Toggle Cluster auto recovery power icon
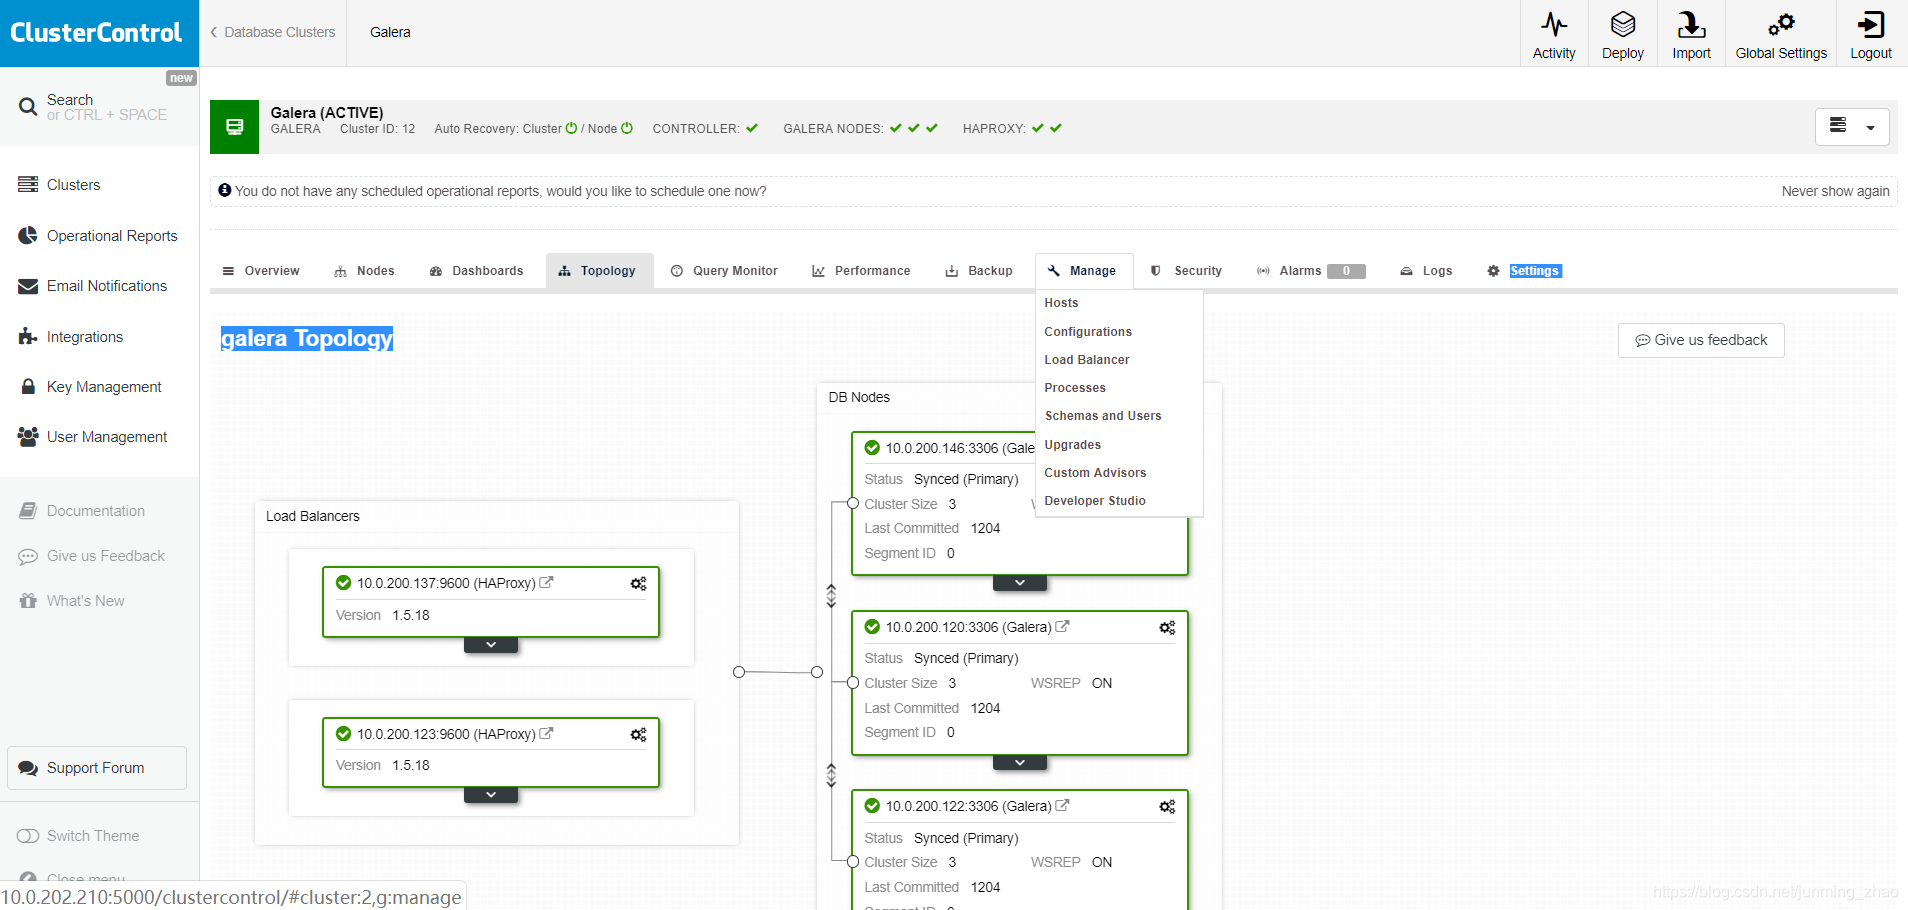The width and height of the screenshot is (1908, 910). coord(572,128)
